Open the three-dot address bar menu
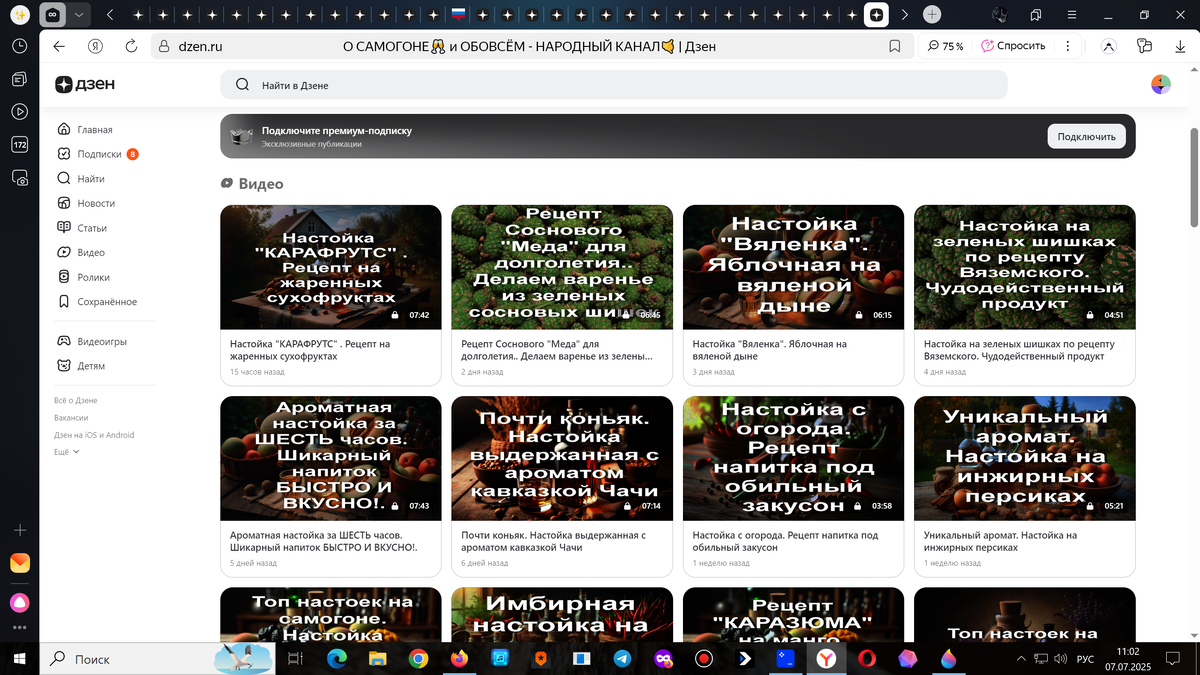The image size is (1200, 675). coord(1069,46)
